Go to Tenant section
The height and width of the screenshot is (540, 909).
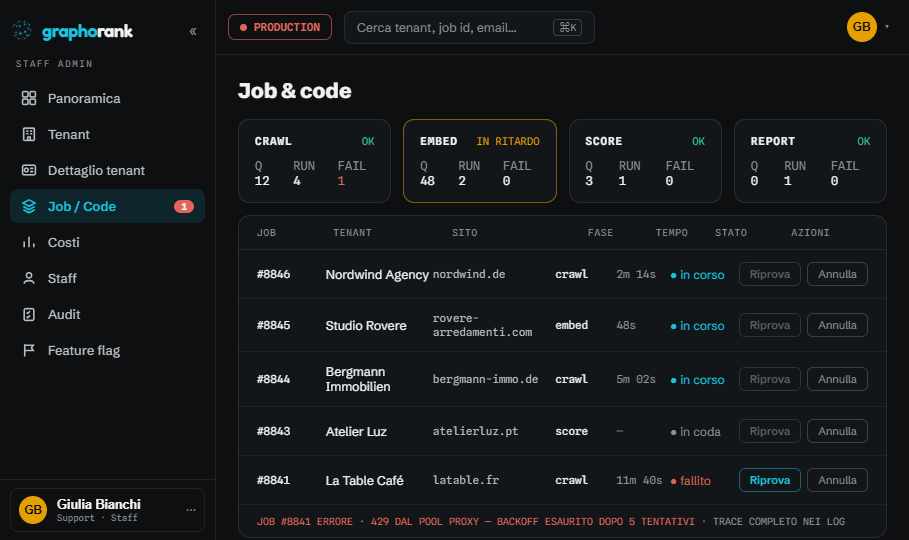tap(107, 135)
